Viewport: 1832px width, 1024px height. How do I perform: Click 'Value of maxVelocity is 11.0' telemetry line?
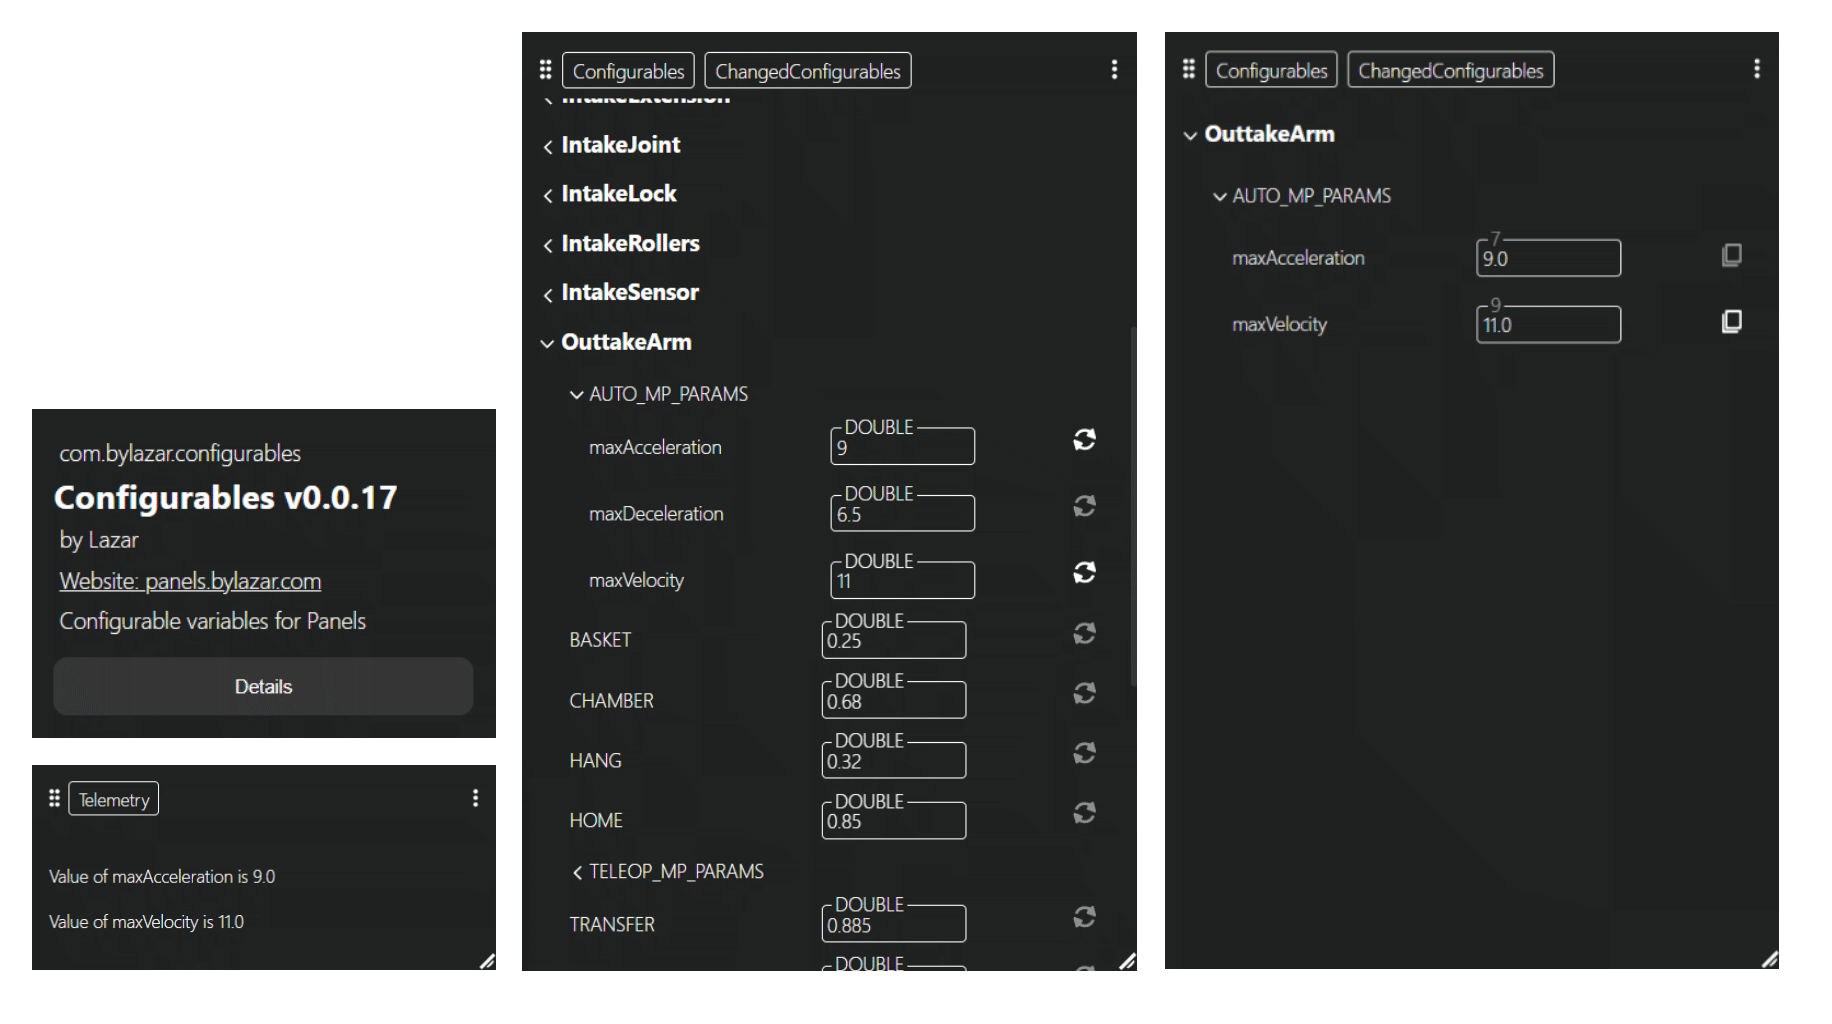146,922
